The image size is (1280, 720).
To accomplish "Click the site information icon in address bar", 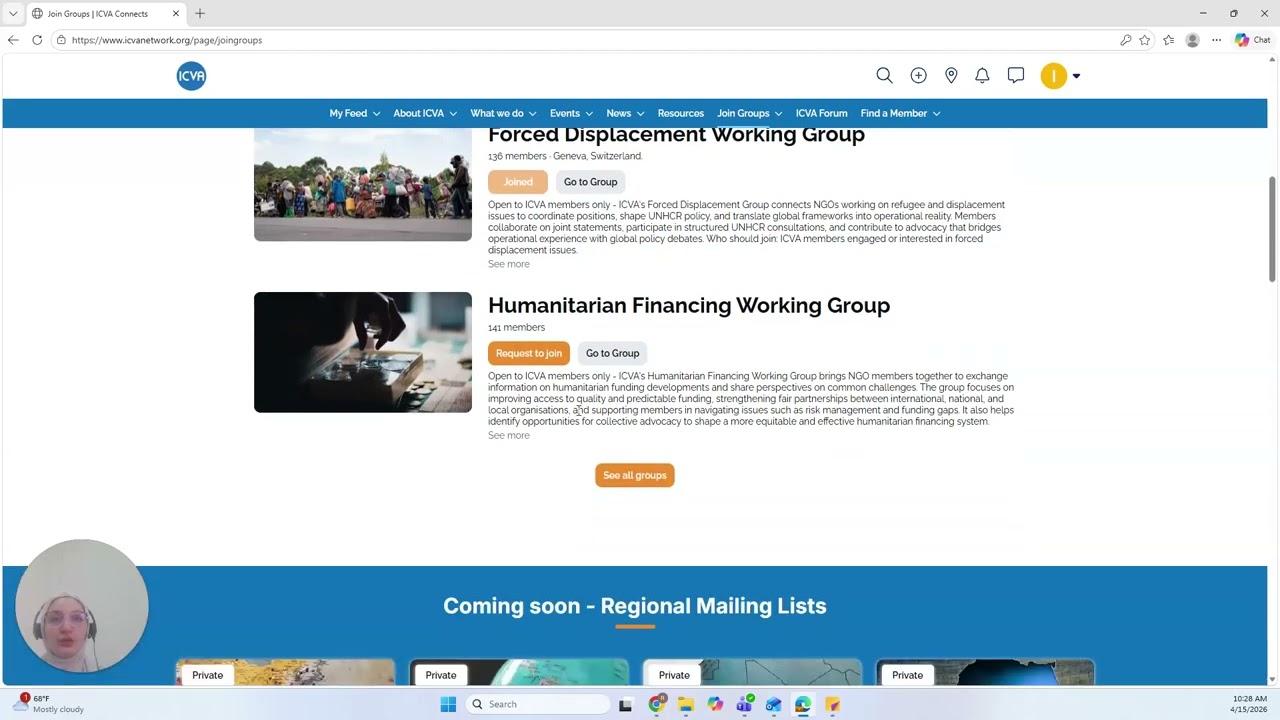I will [x=61, y=40].
